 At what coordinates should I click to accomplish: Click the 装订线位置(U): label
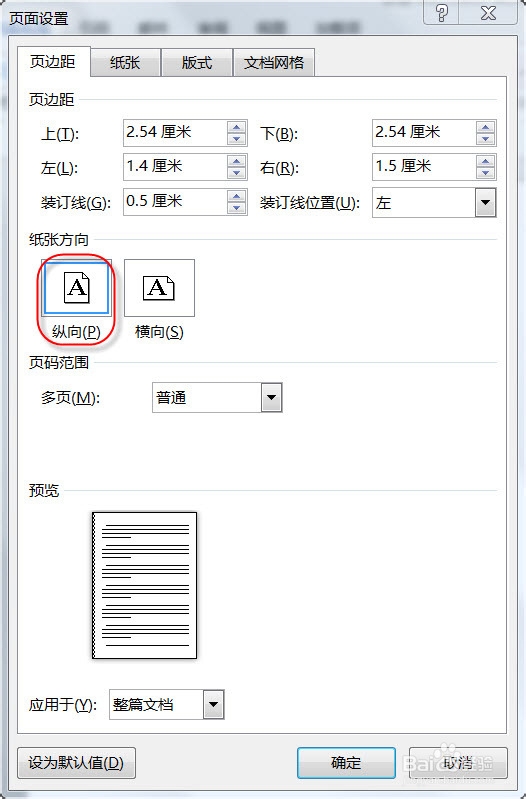coord(310,203)
